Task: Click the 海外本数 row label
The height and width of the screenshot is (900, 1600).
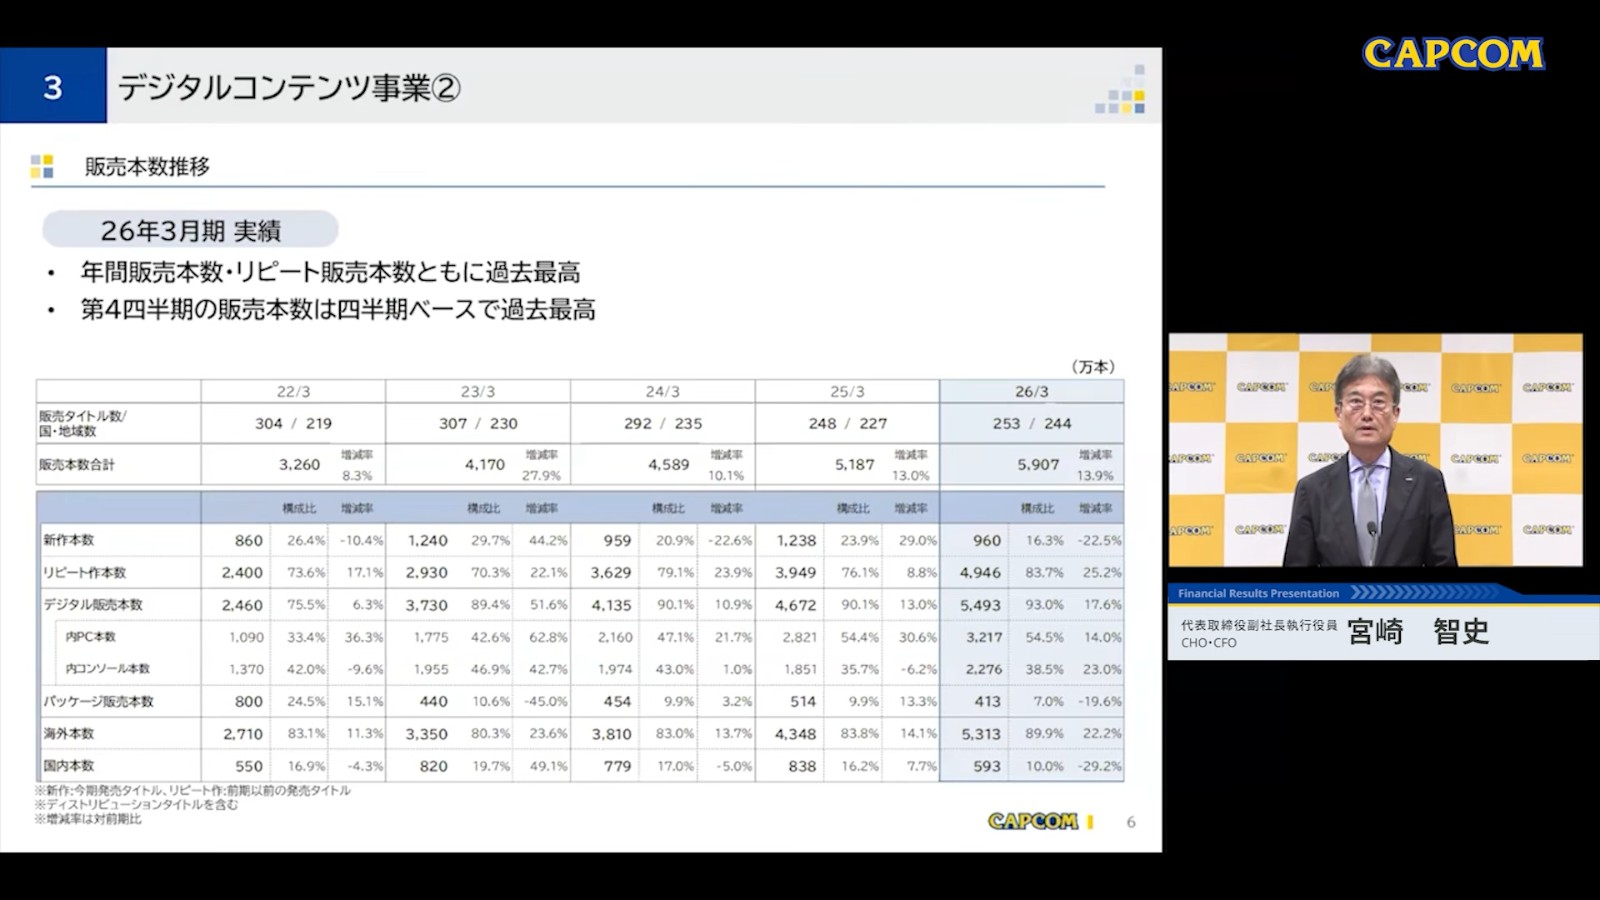Action: 68,734
